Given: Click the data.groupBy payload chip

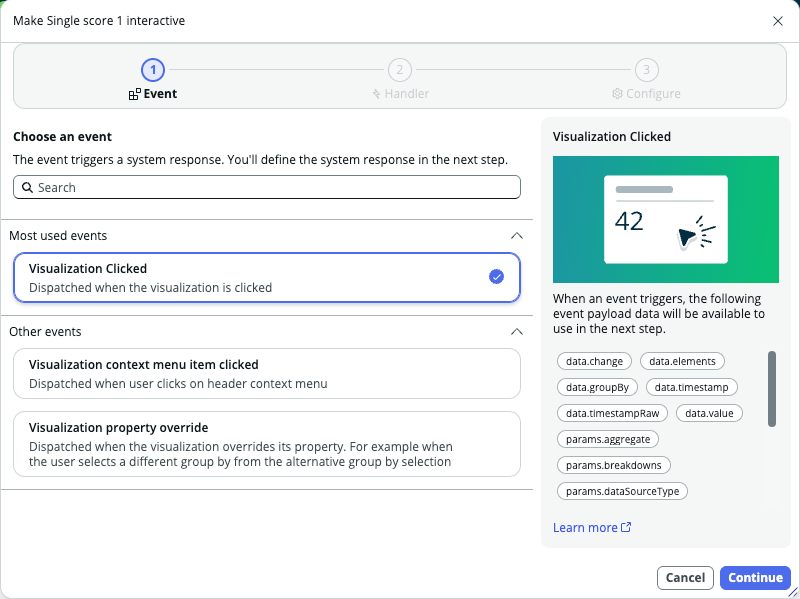Looking at the screenshot, I should pos(597,387).
